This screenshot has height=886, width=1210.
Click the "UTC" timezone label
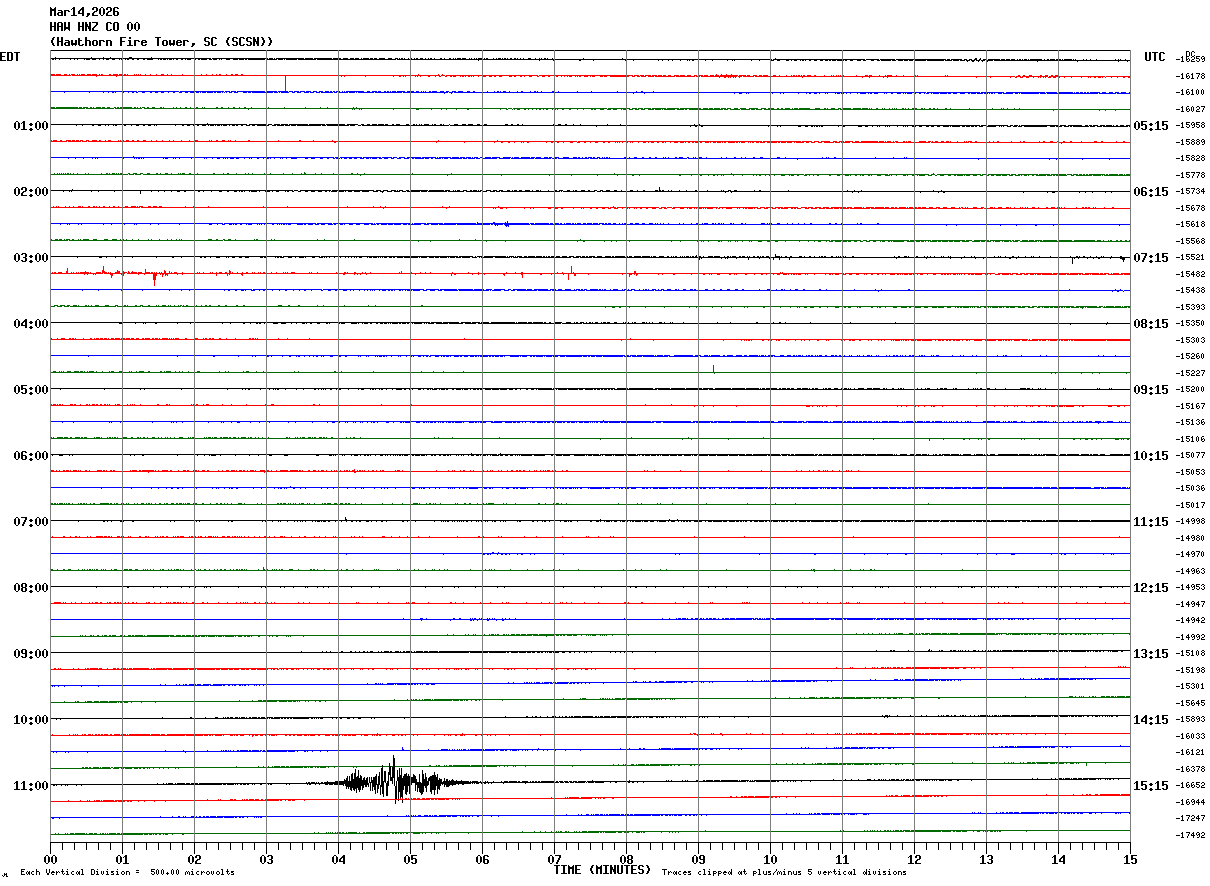click(x=1155, y=57)
